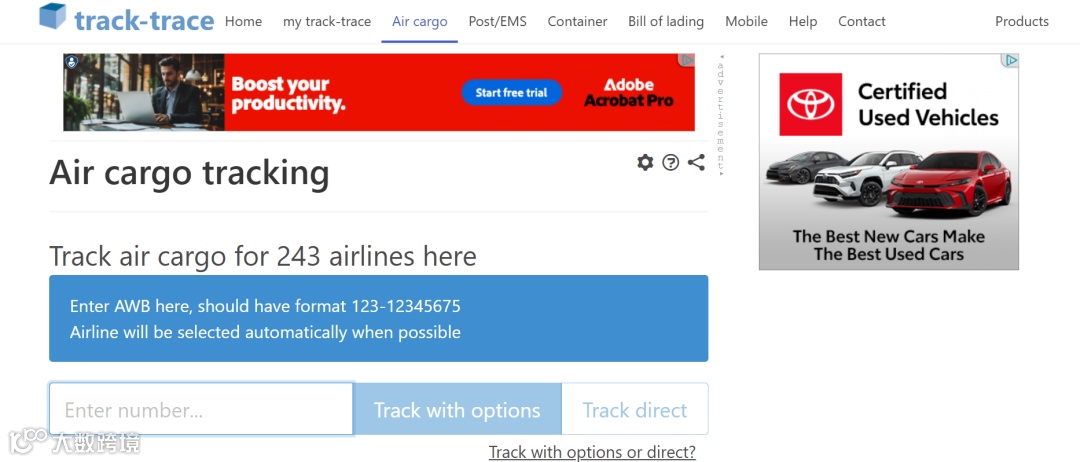
Task: Navigate to my track-trace
Action: [326, 21]
